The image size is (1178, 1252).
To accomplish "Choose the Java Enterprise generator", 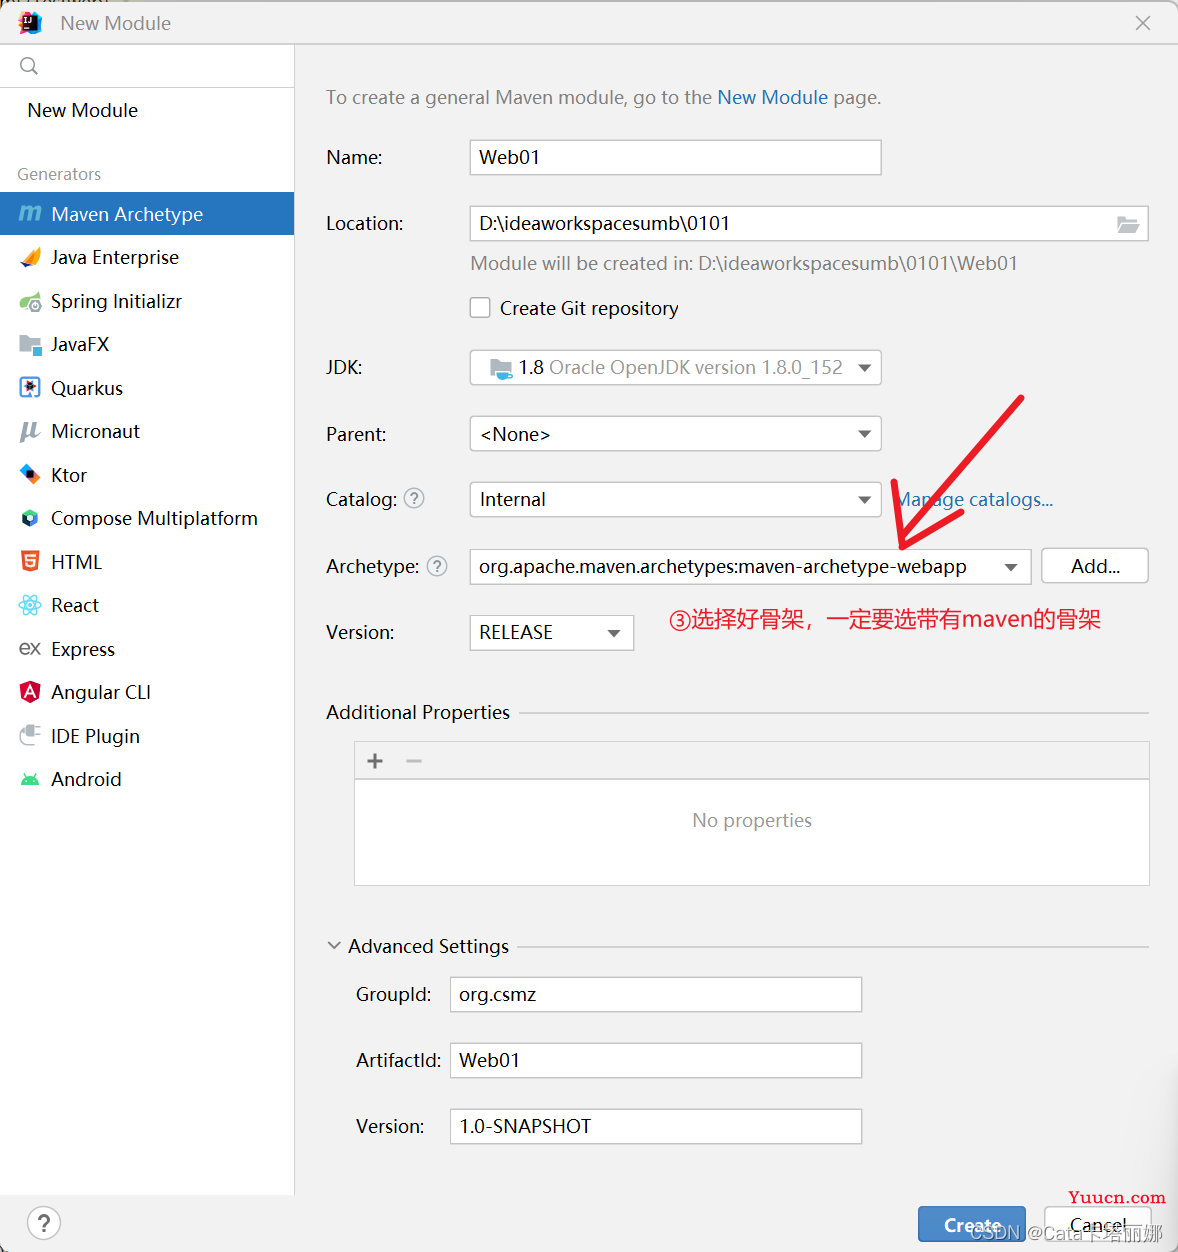I will [147, 257].
